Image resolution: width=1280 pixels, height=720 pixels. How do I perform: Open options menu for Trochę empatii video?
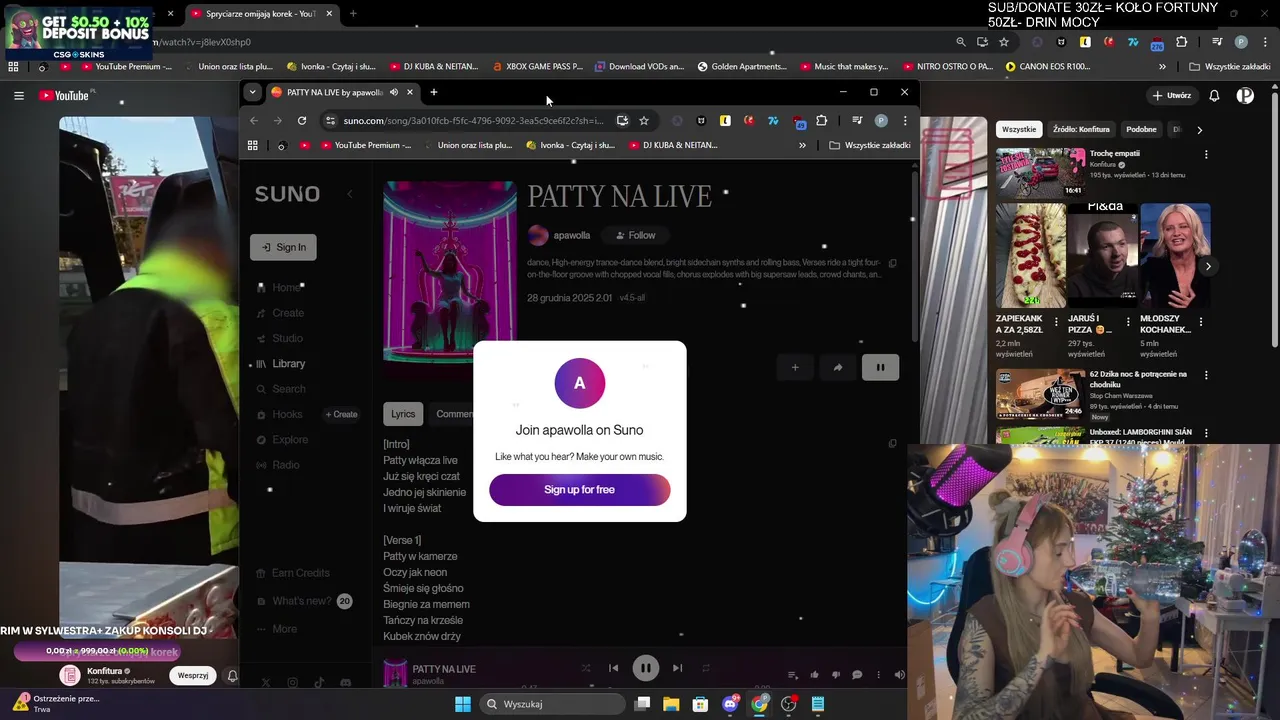coord(1206,154)
